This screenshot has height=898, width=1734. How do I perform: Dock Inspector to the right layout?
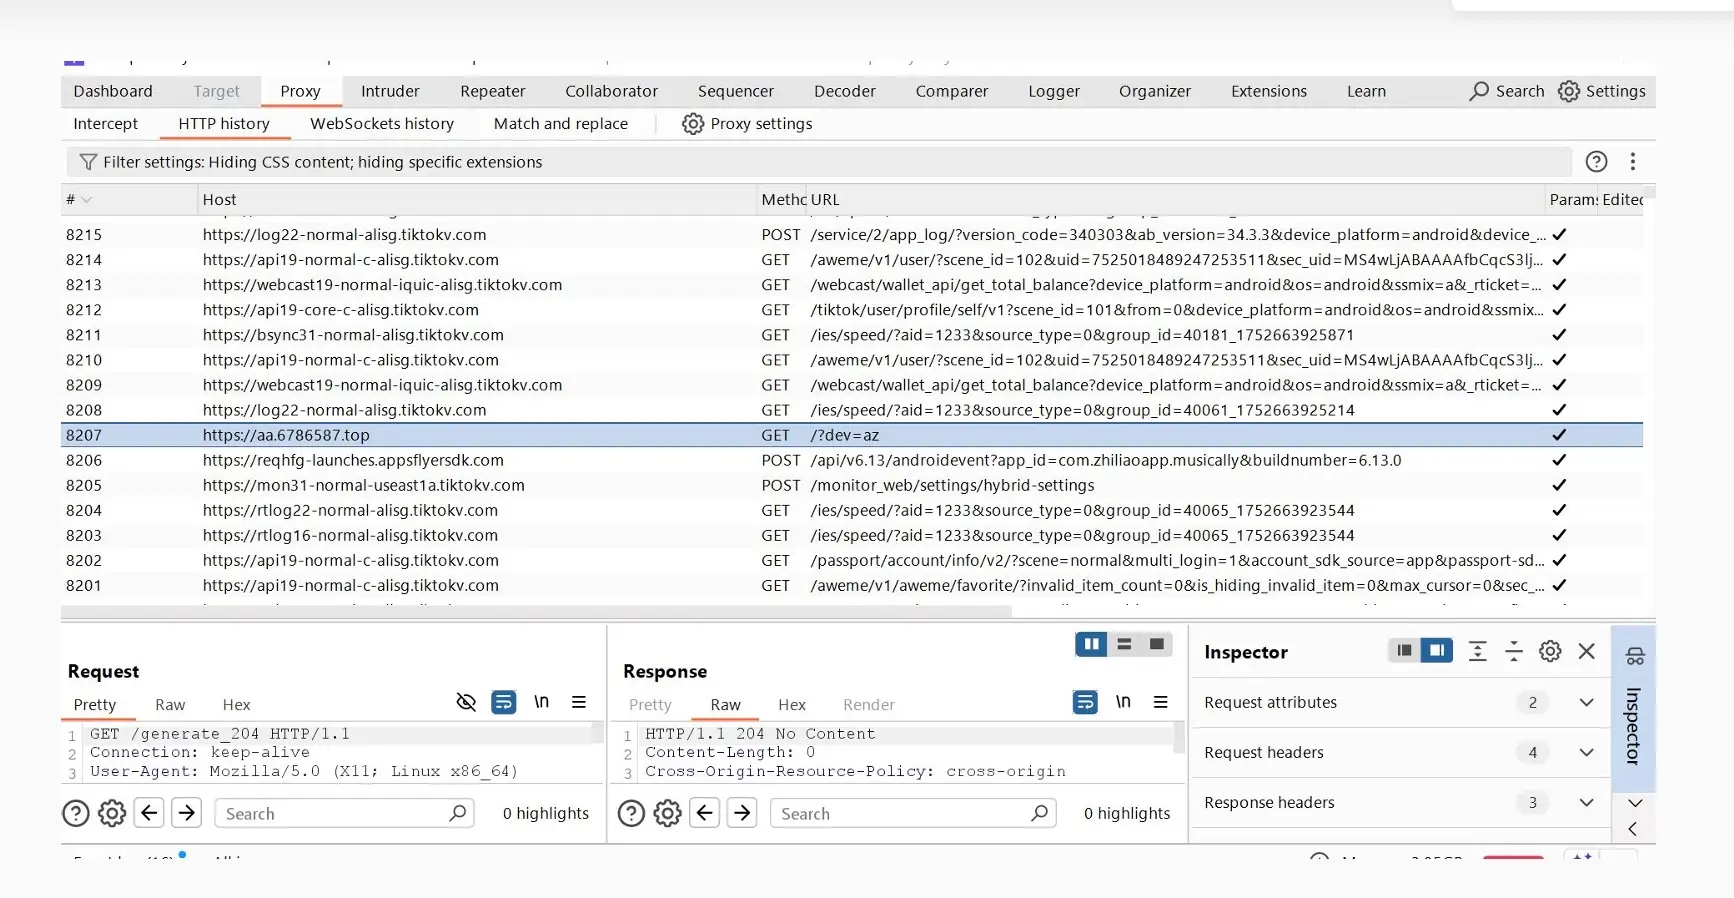[x=1437, y=651]
